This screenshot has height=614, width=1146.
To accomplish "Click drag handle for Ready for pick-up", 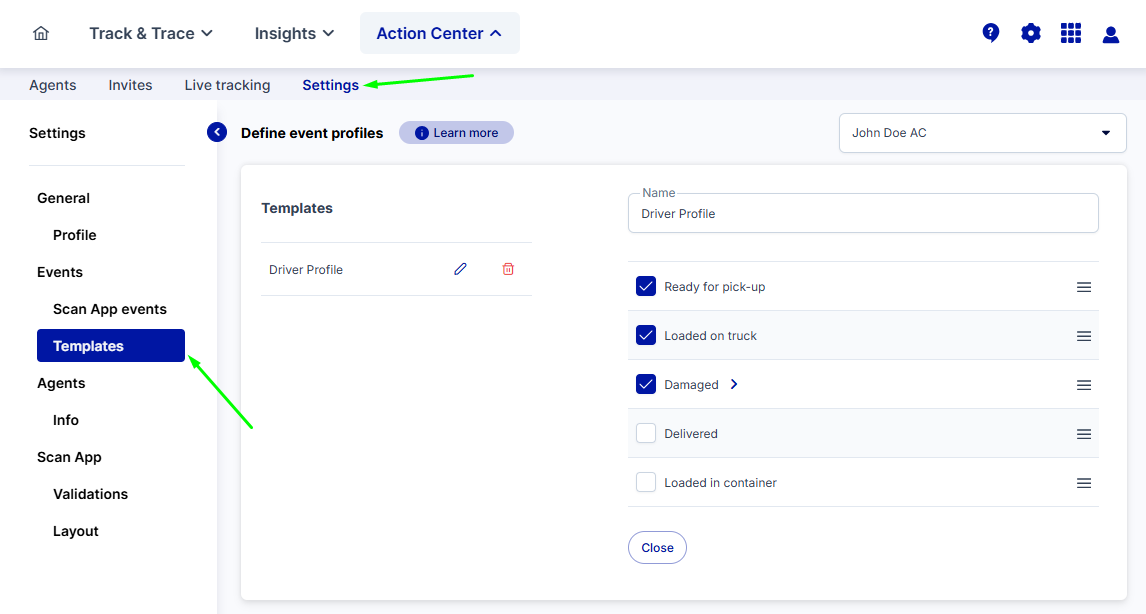I will [1083, 287].
